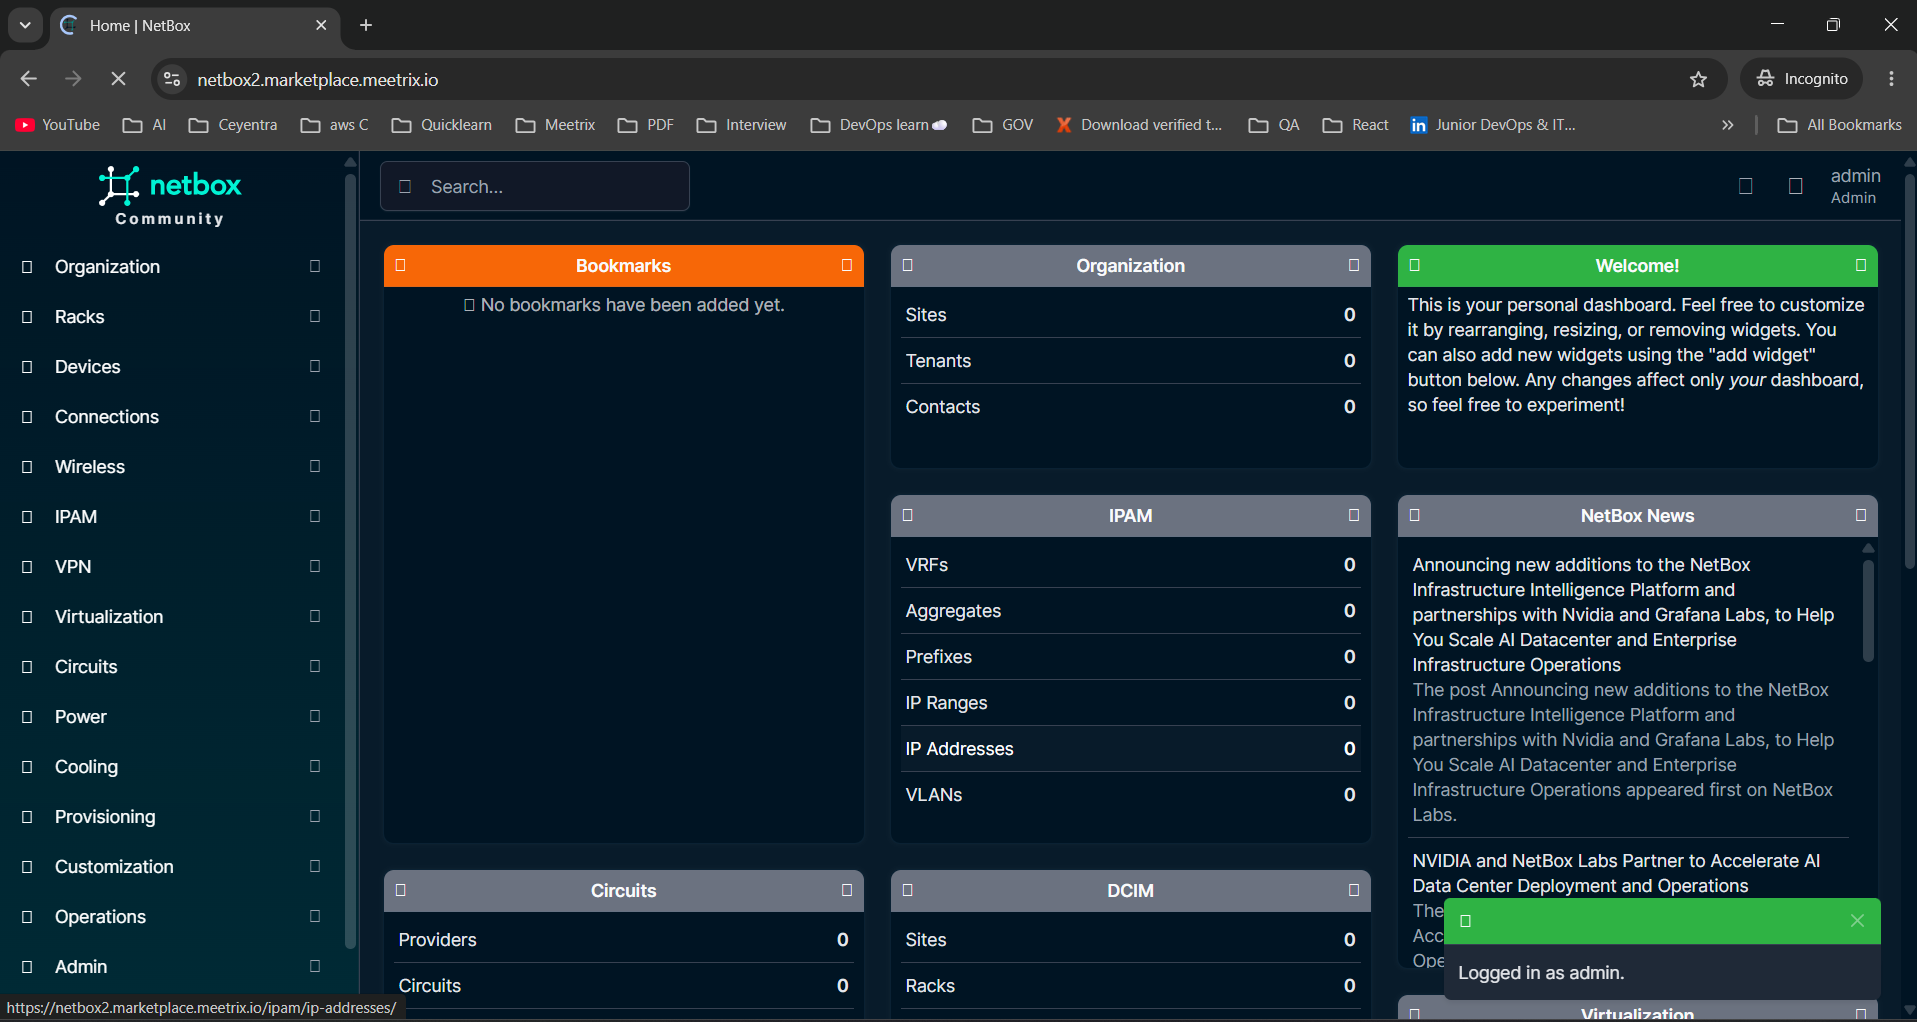Open a new browser tab

coord(366,25)
